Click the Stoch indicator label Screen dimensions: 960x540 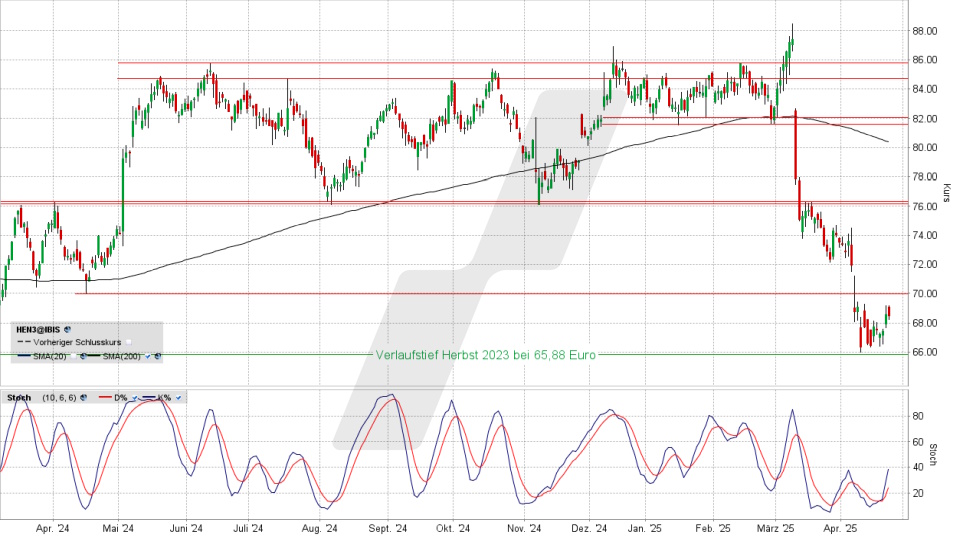click(19, 397)
